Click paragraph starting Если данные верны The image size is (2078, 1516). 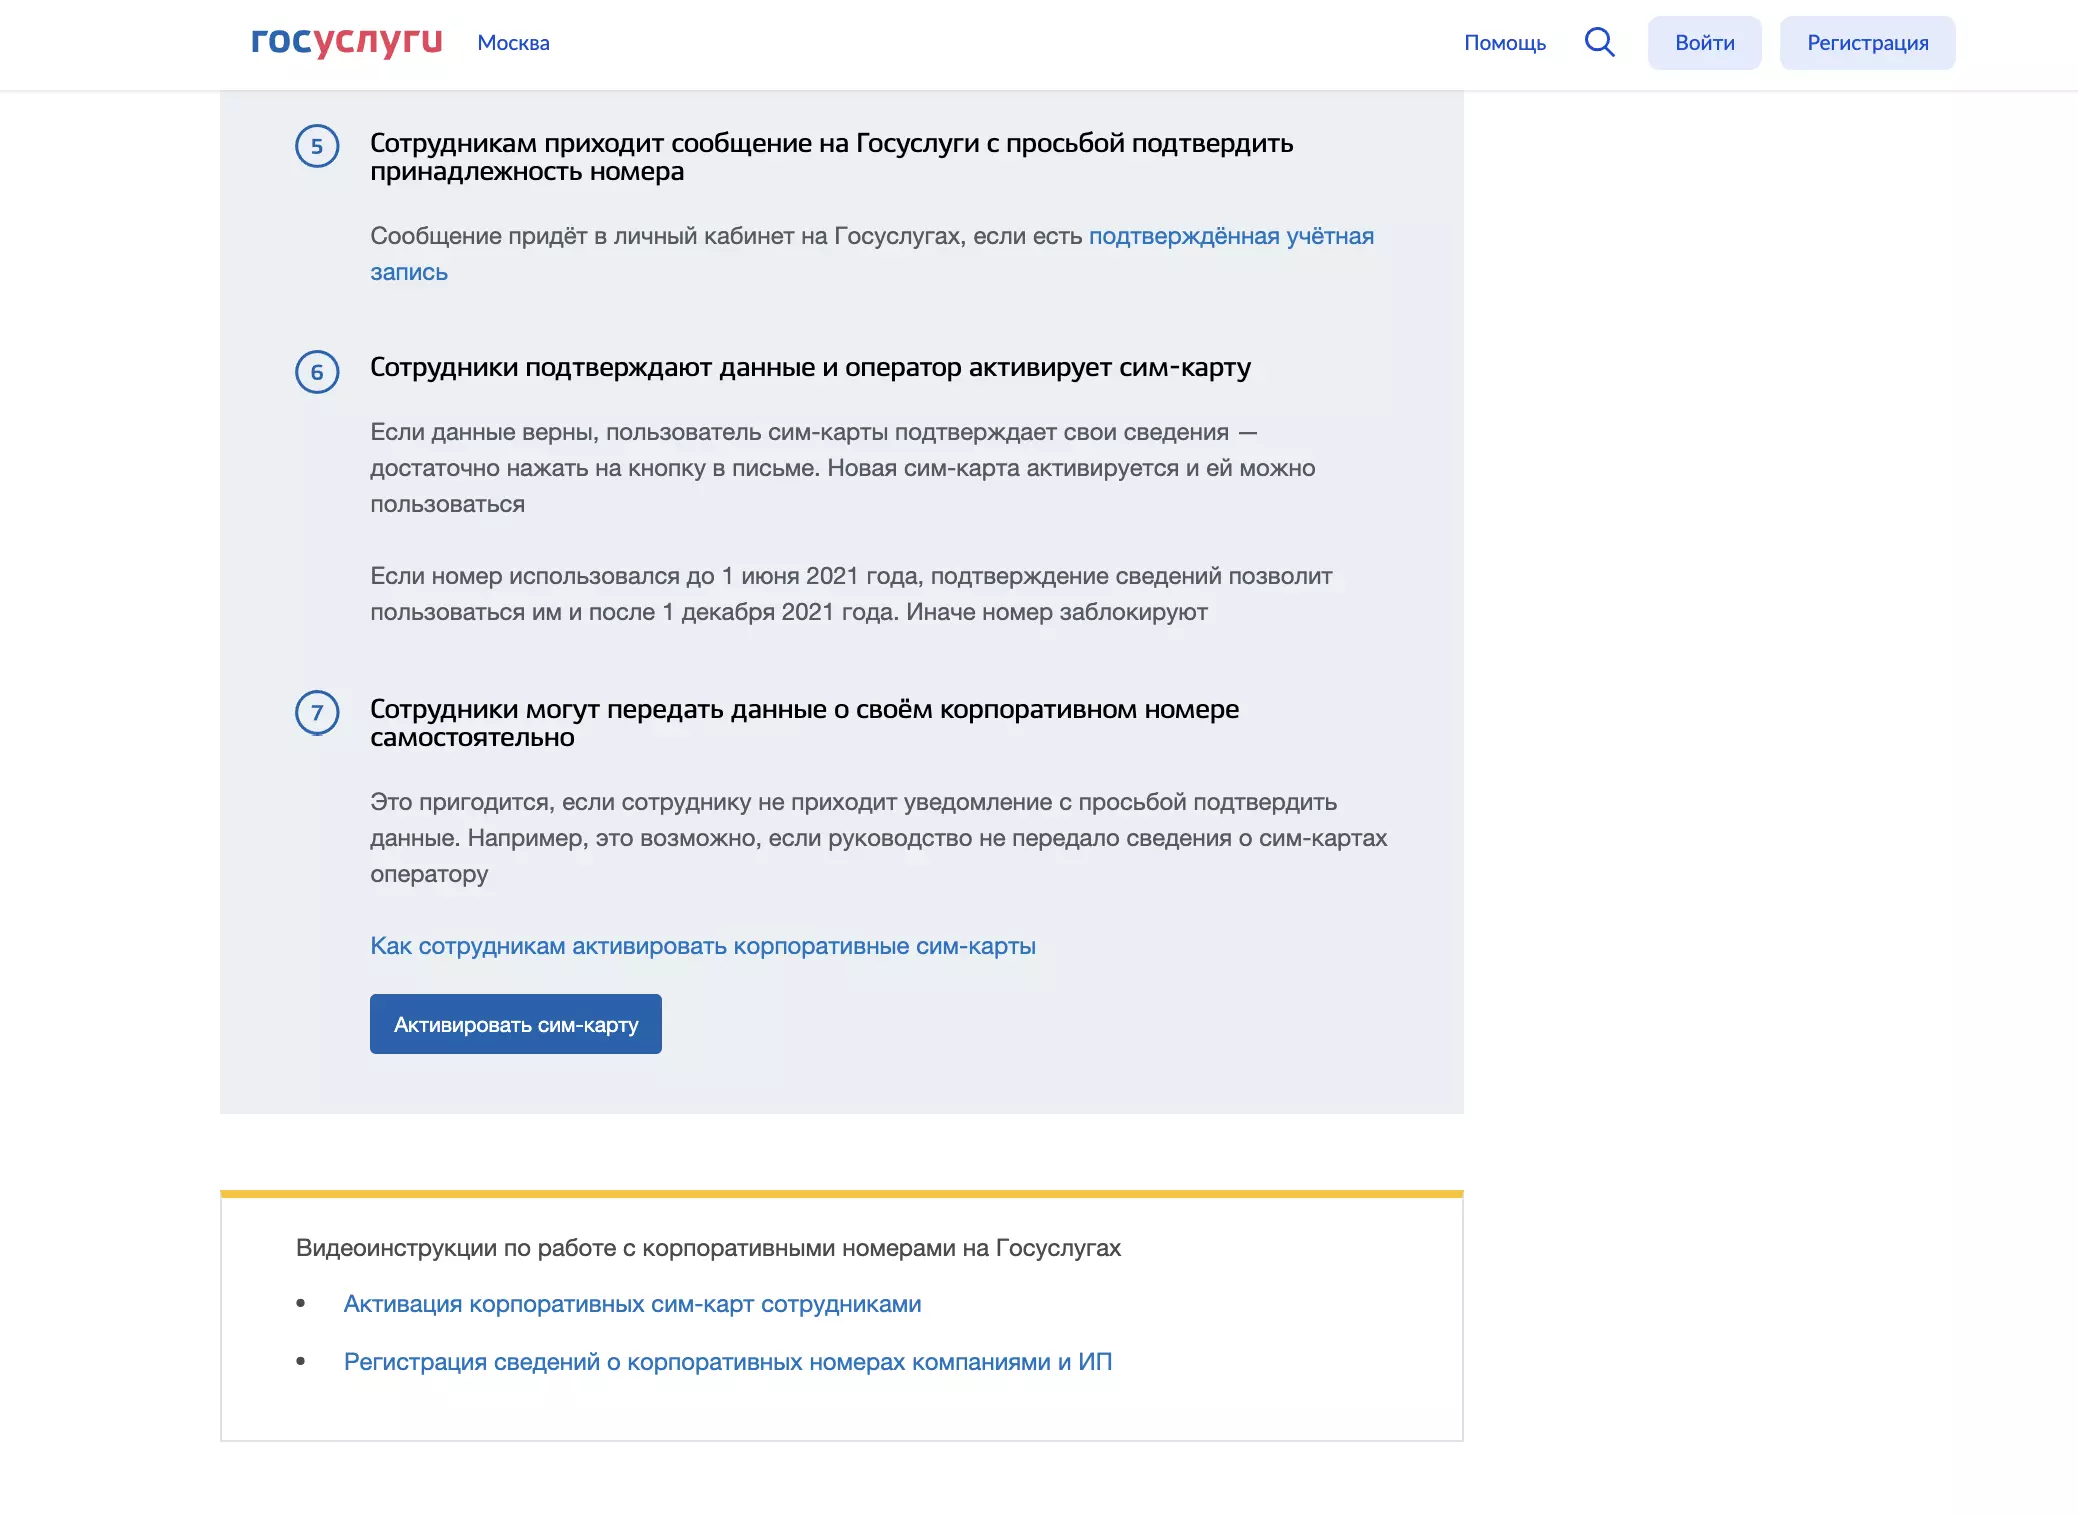pos(842,468)
